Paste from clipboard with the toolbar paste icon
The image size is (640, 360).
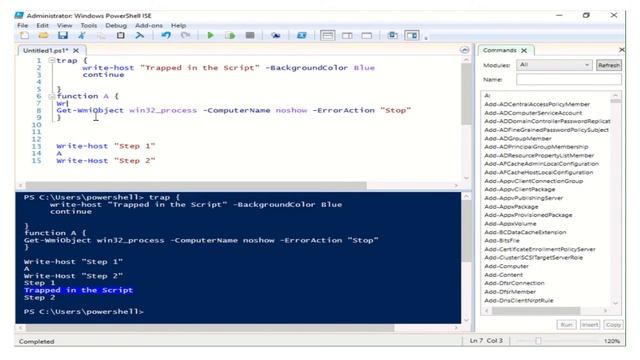120,36
